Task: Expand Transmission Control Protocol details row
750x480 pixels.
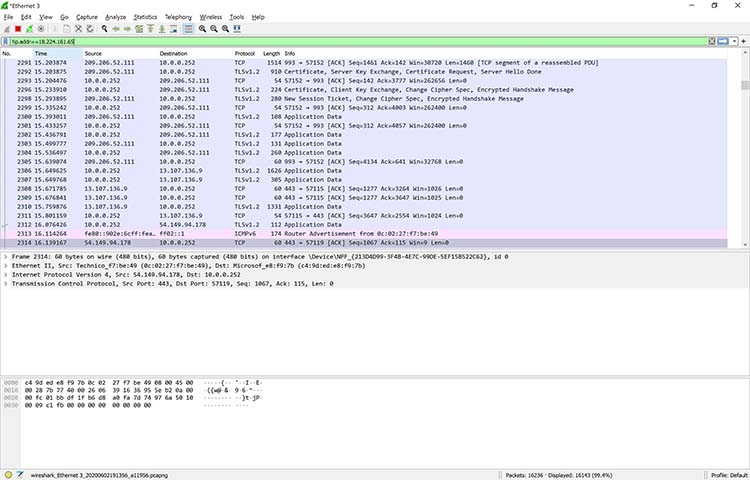Action: click(x=5, y=284)
